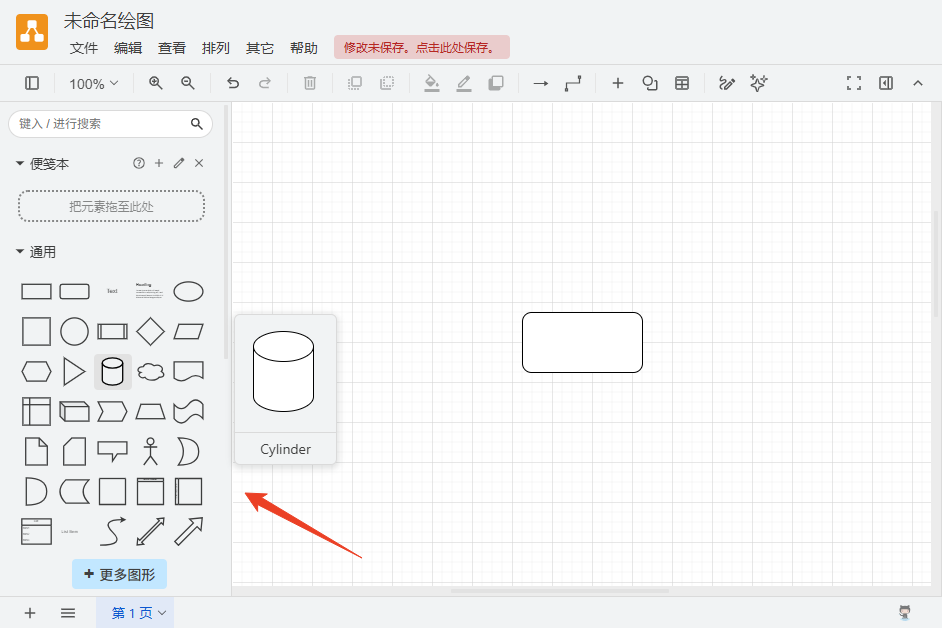
Task: Add to scratchpad with the plus icon
Action: (159, 163)
